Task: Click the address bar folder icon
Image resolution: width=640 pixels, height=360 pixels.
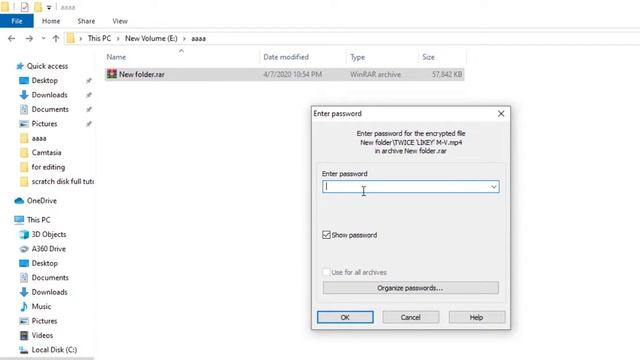Action: click(71, 38)
